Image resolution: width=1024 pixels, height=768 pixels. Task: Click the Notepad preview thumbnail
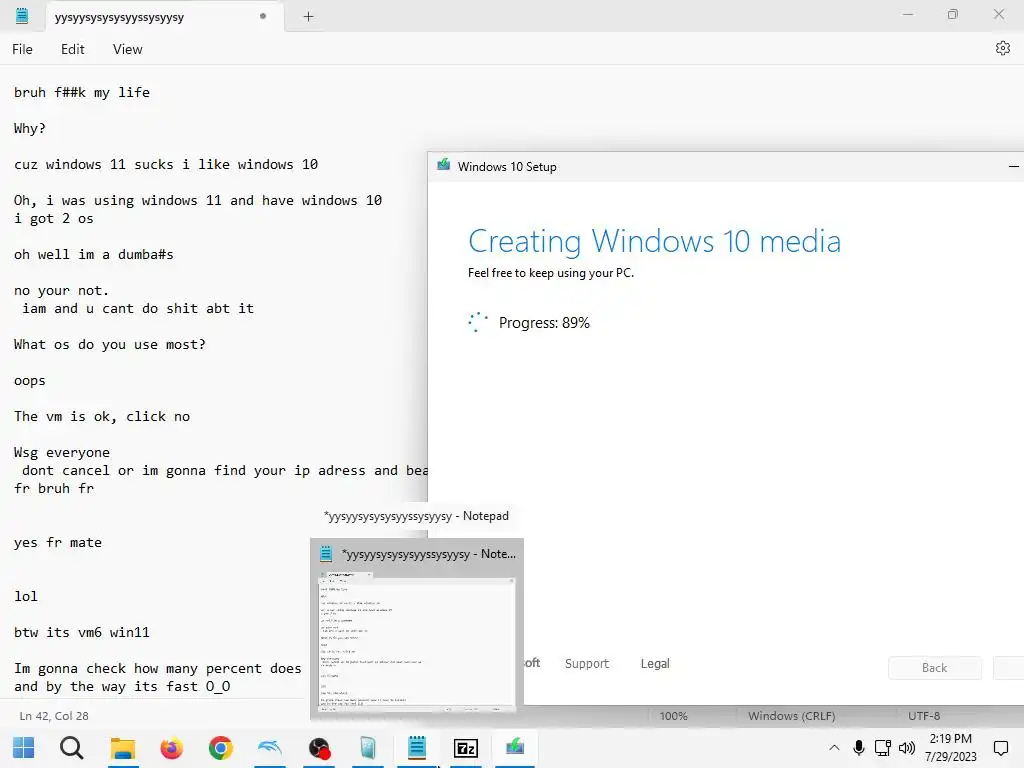[417, 642]
